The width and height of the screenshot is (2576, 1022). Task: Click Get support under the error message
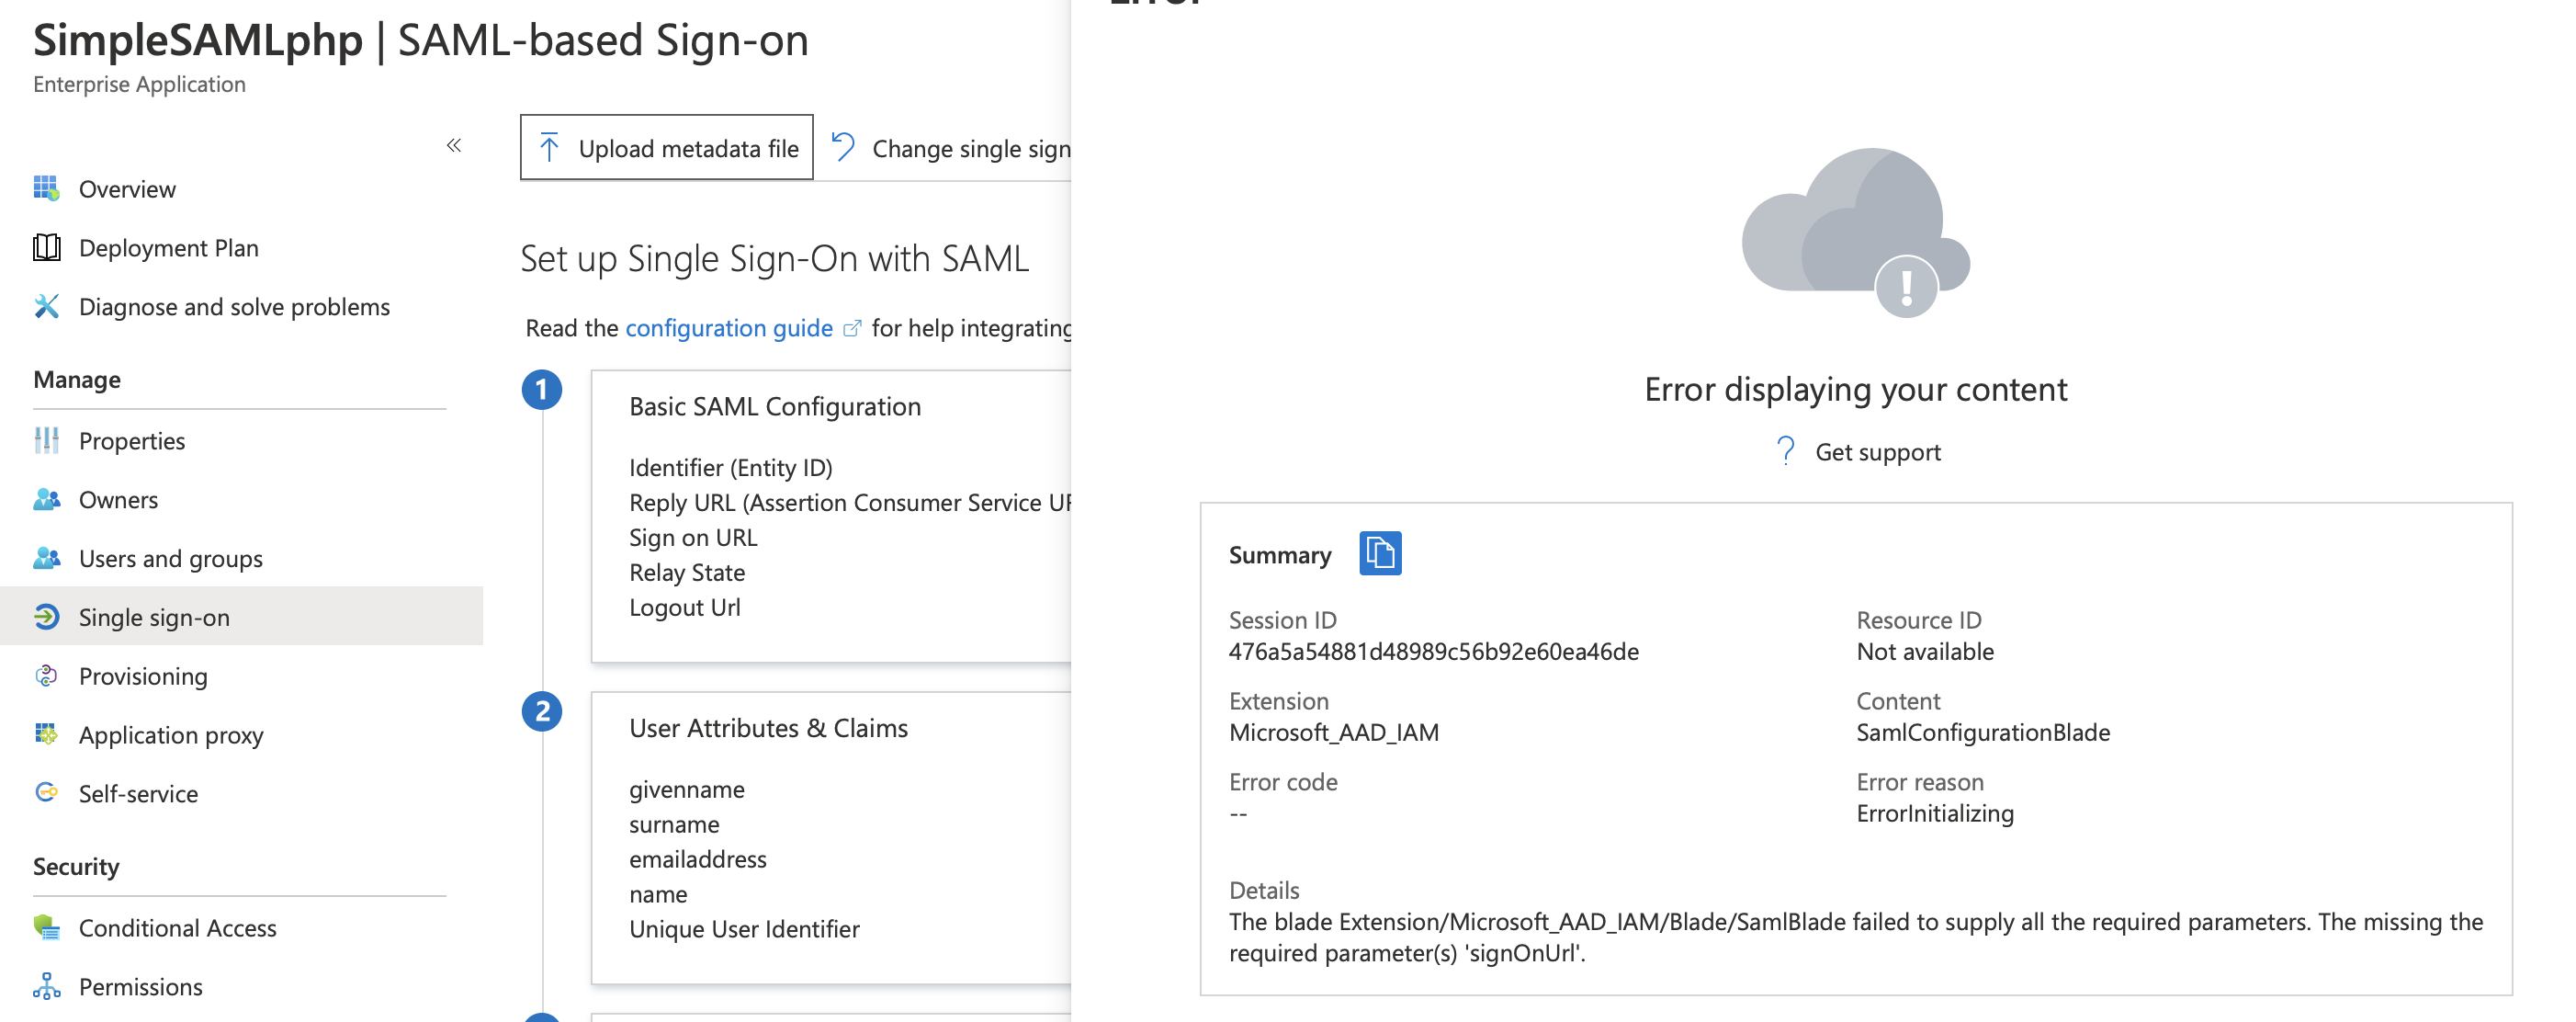point(1877,451)
